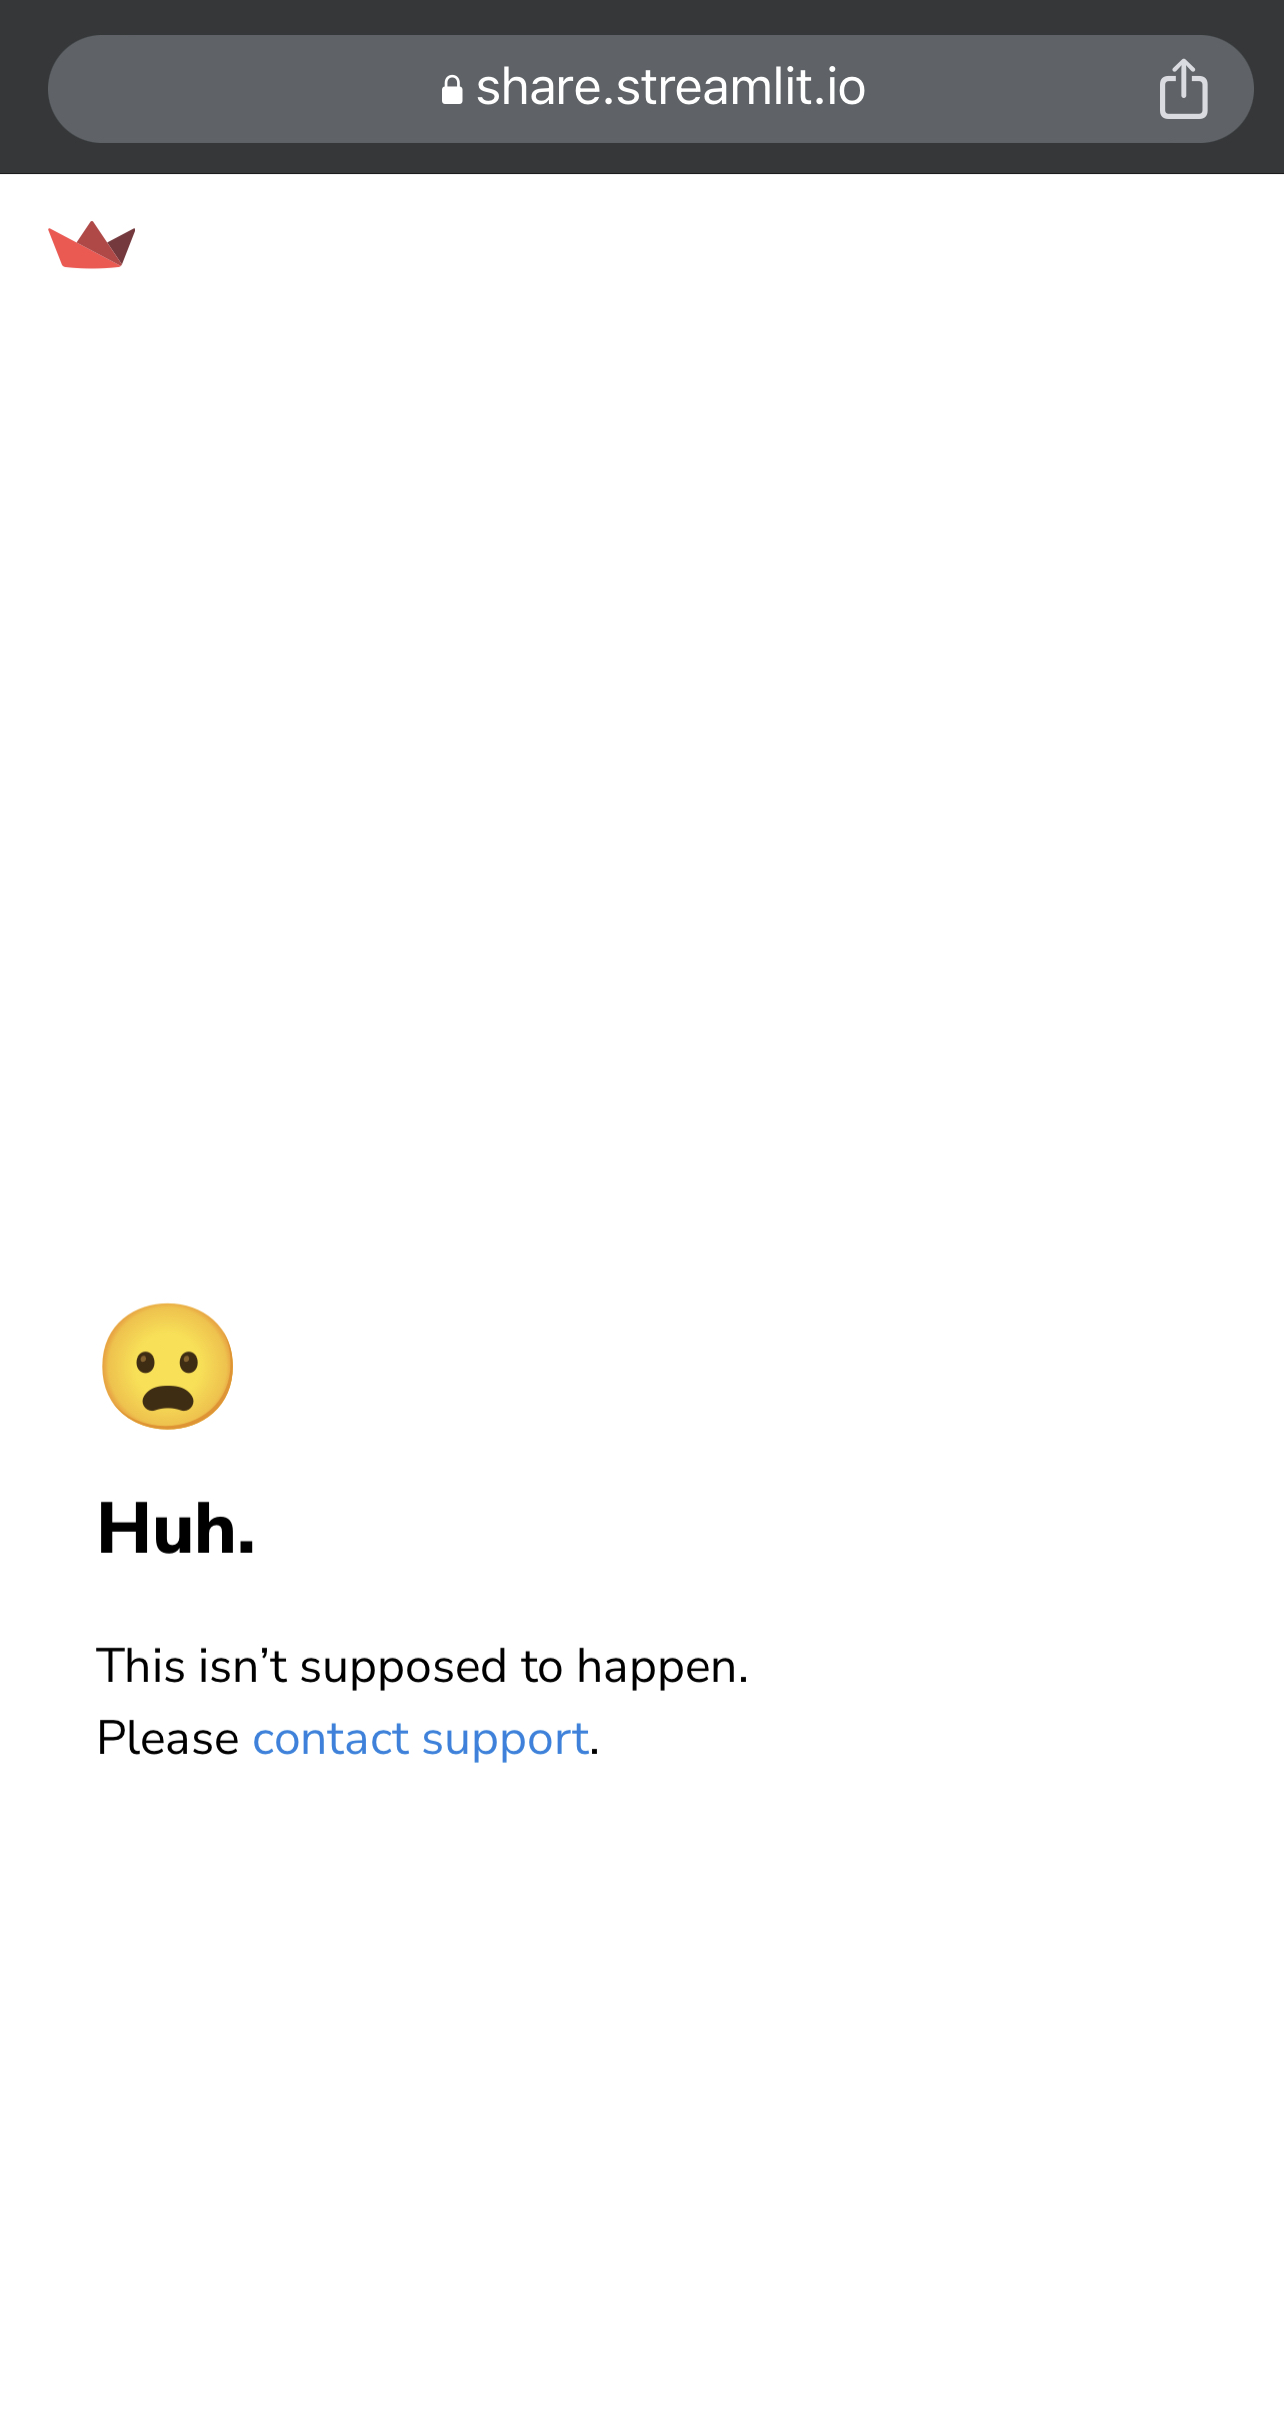Click the 'This isn't supposed to happen.' sentence
Screen dimensions: 1284x2411
click(x=422, y=1667)
